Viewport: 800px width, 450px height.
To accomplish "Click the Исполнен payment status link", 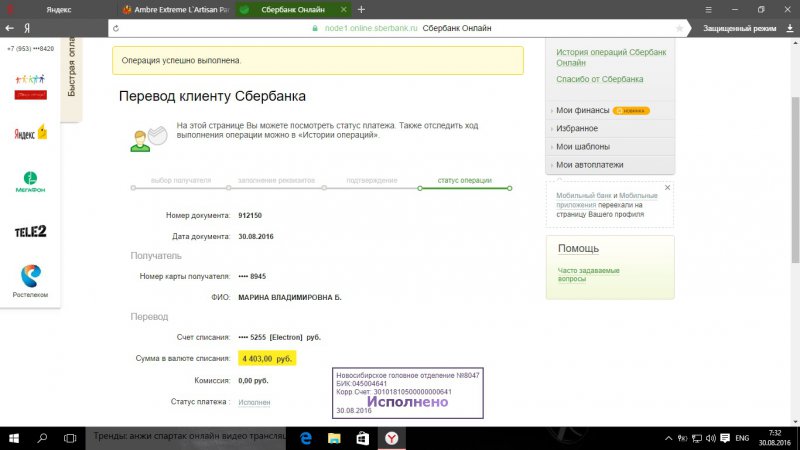I will tap(254, 402).
